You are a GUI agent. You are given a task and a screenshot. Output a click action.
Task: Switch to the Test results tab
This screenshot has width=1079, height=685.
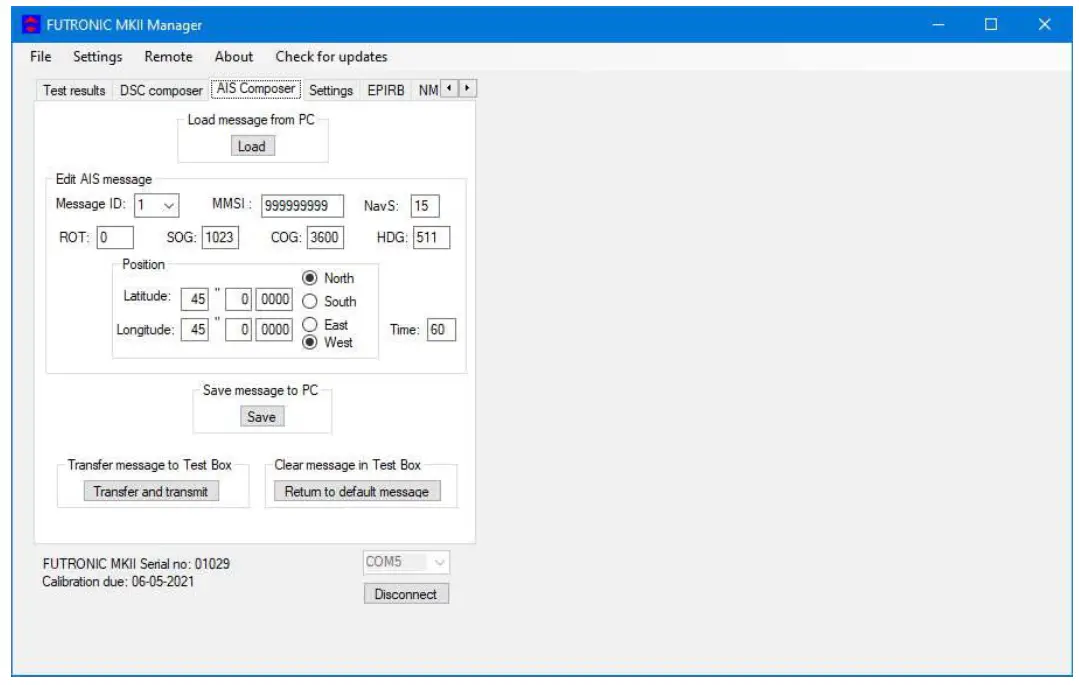pyautogui.click(x=74, y=90)
